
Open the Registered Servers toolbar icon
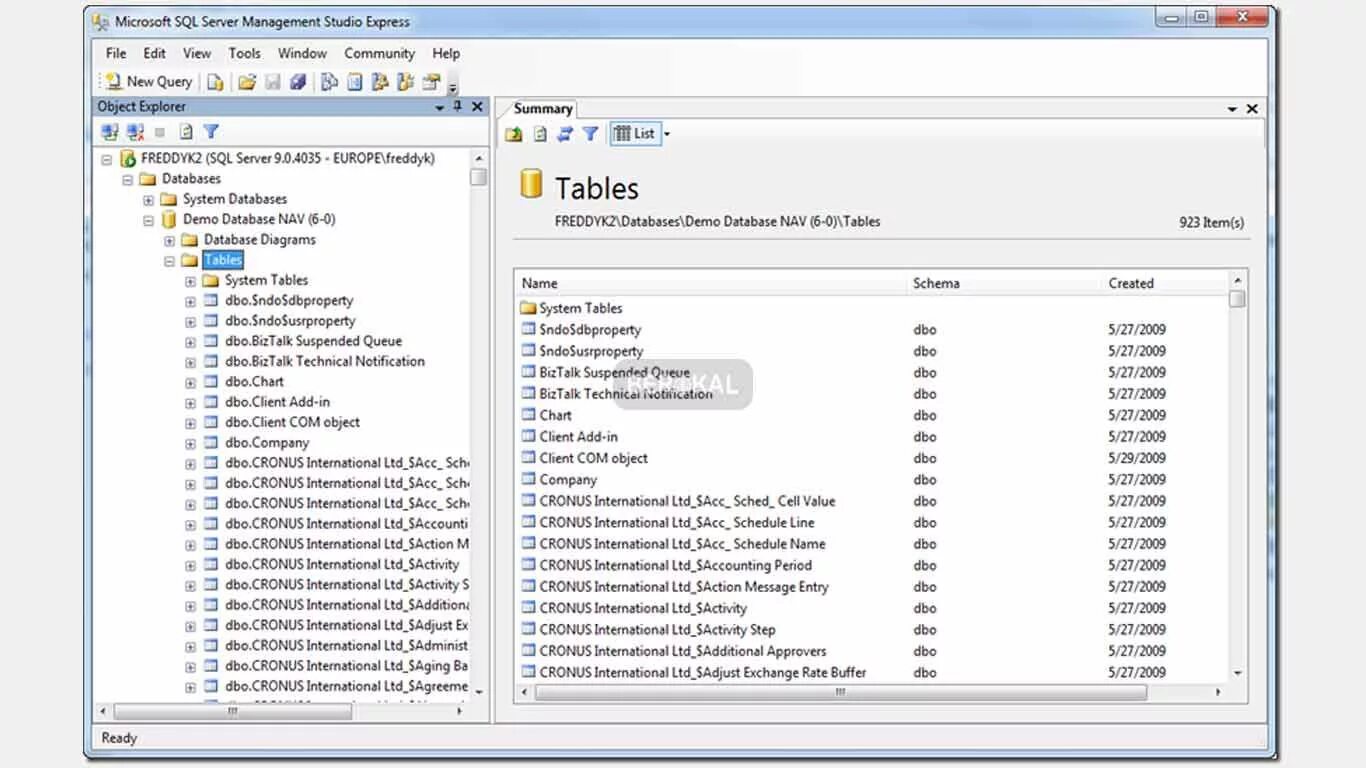[329, 82]
